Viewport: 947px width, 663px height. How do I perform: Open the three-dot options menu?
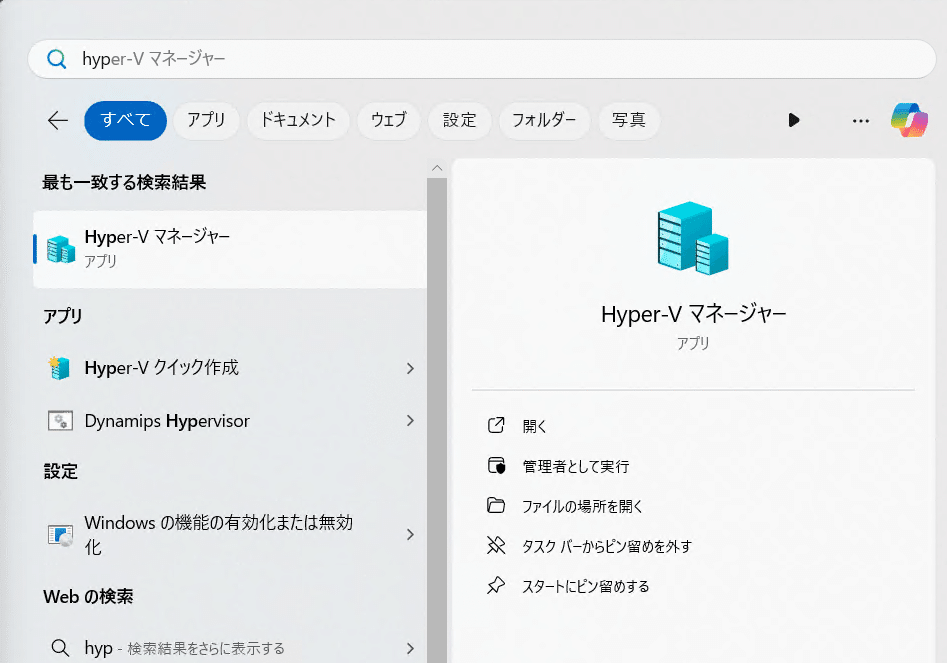point(861,121)
